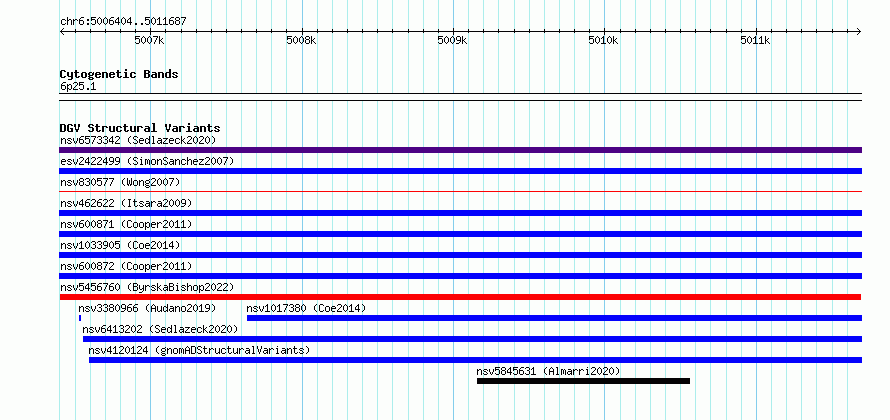This screenshot has height=420, width=890.
Task: Click the 5007k ruler tick label
Action: point(149,41)
